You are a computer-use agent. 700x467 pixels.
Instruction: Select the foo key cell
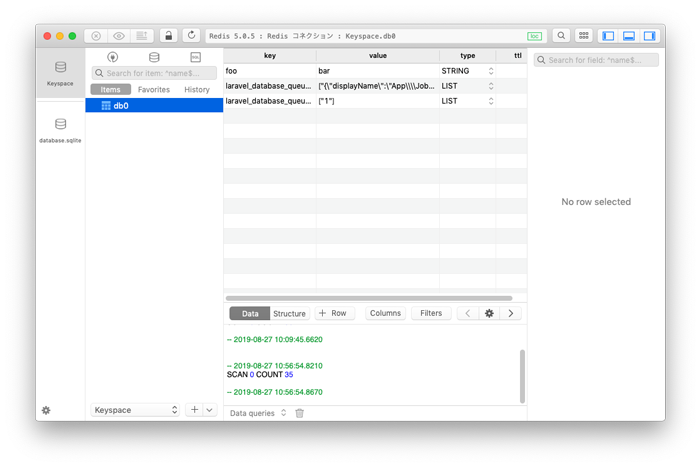coord(270,71)
